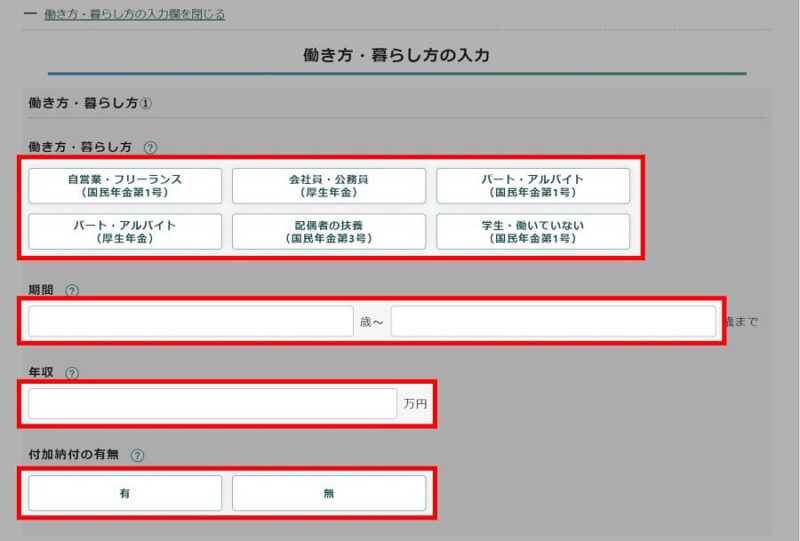The height and width of the screenshot is (541, 800).
Task: Select 無 for 付加納付
Action: 329,493
